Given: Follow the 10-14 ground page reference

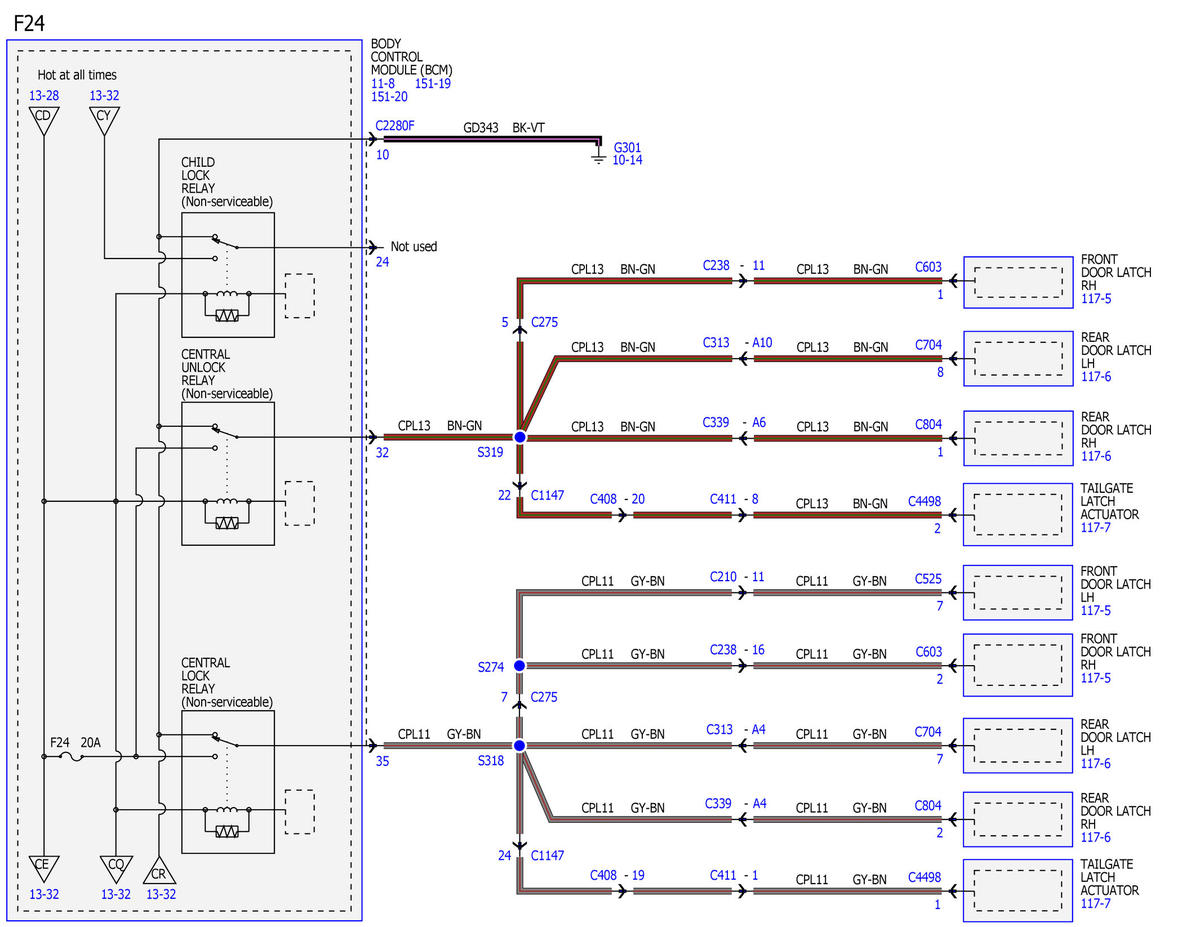Looking at the screenshot, I should tap(627, 160).
